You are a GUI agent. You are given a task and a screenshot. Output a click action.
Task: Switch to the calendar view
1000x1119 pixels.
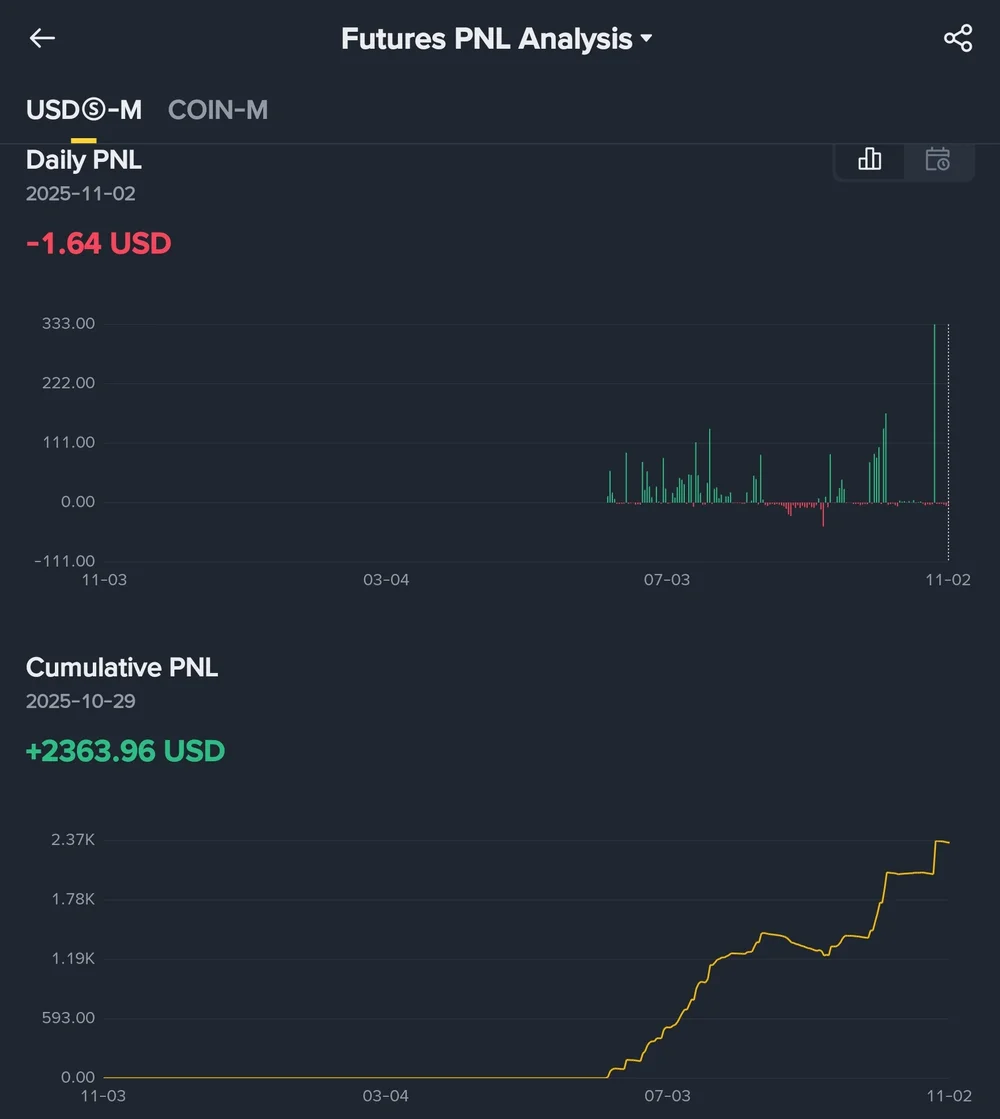[937, 159]
